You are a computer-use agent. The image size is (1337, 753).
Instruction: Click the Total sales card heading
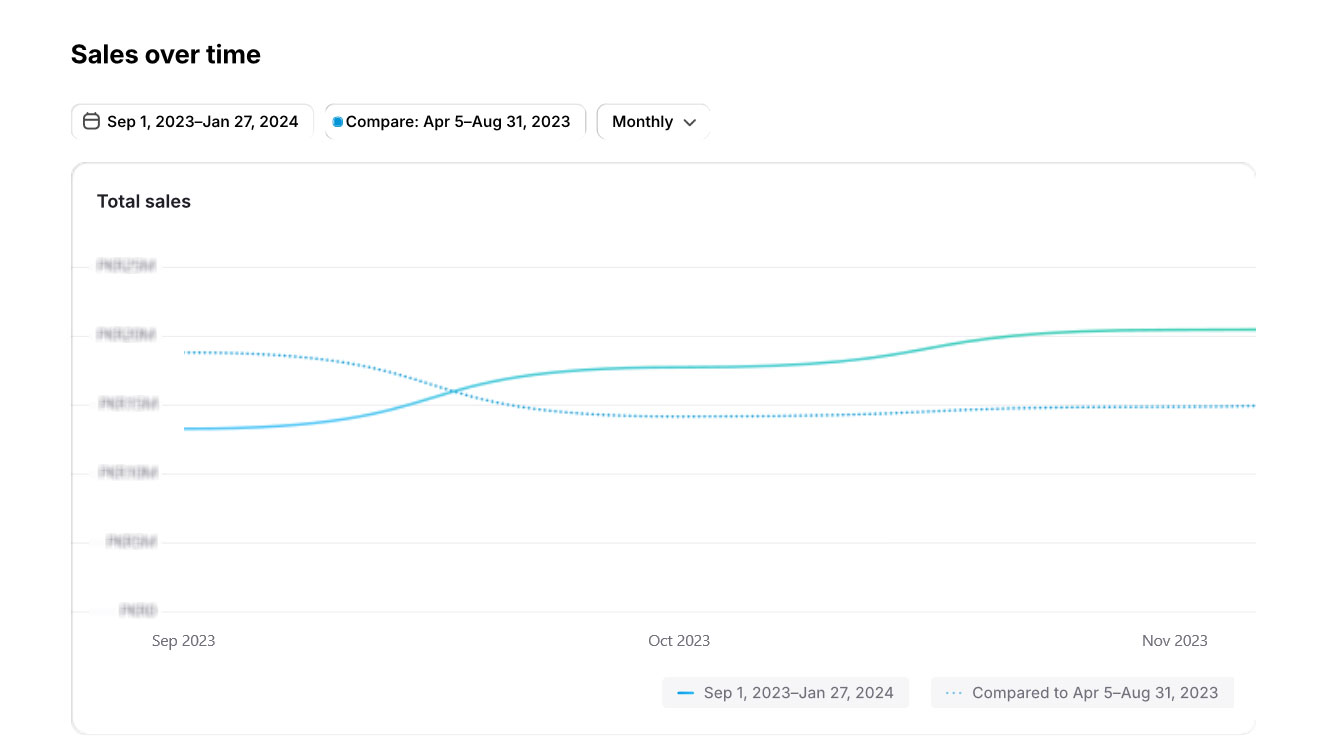click(x=144, y=201)
